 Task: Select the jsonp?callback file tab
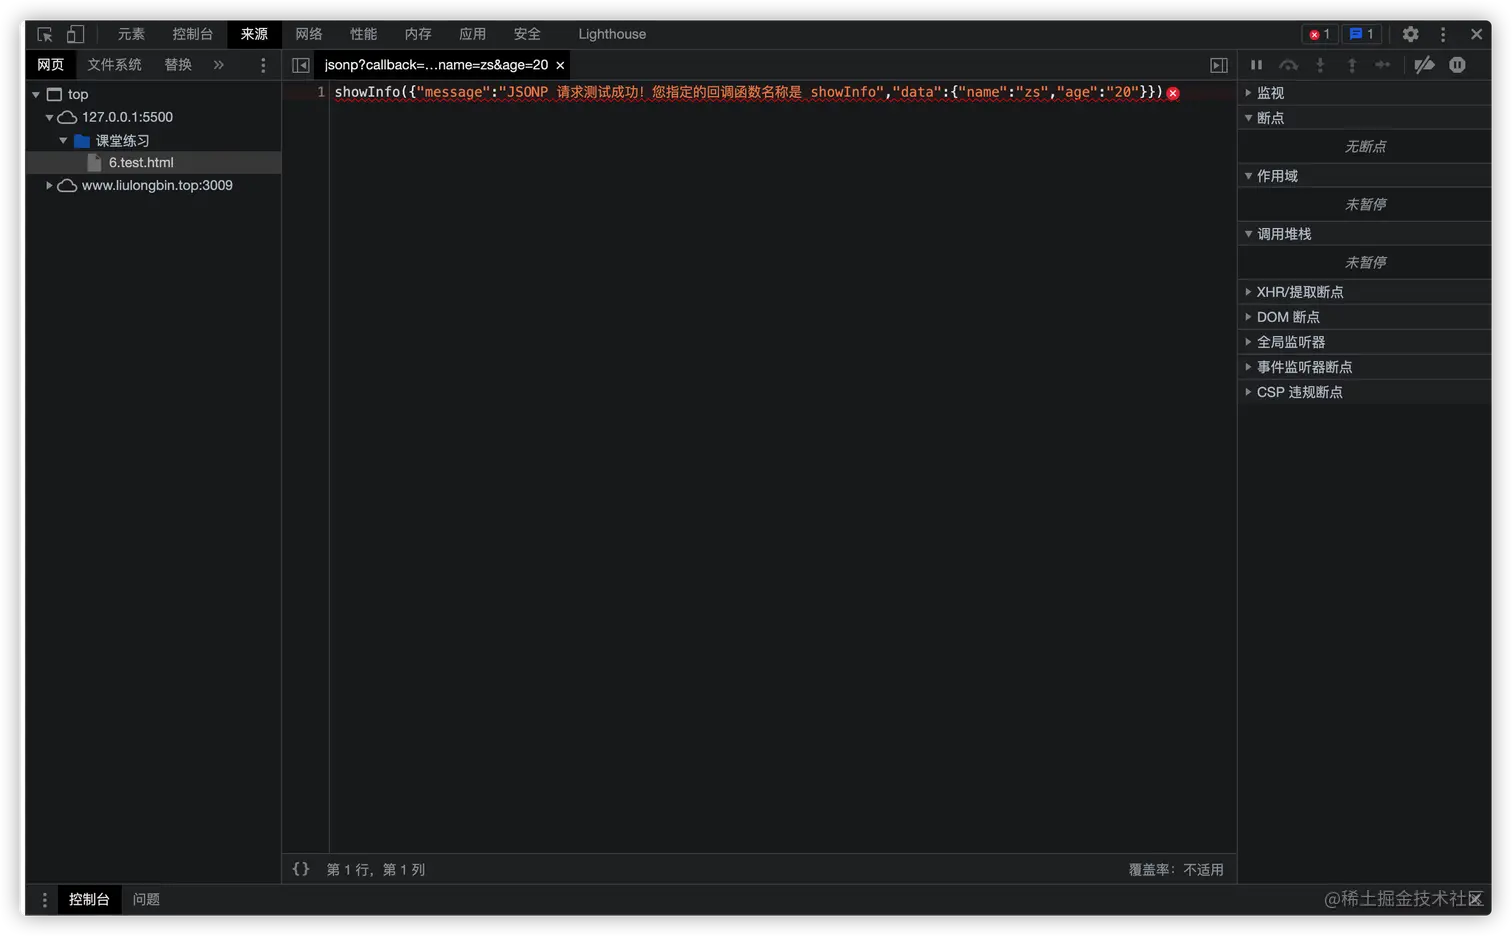click(436, 65)
